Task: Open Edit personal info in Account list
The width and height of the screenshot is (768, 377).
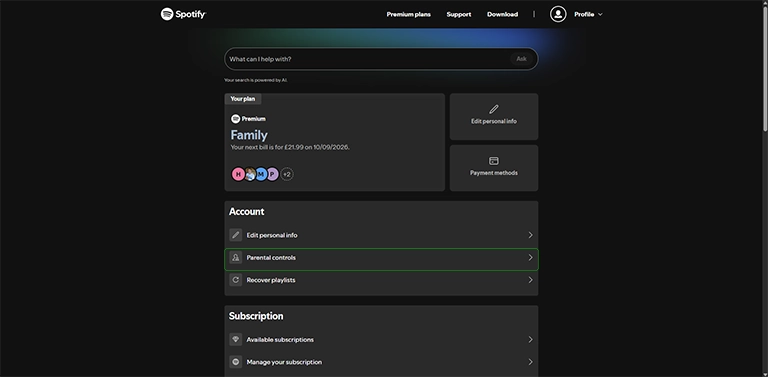Action: click(381, 235)
